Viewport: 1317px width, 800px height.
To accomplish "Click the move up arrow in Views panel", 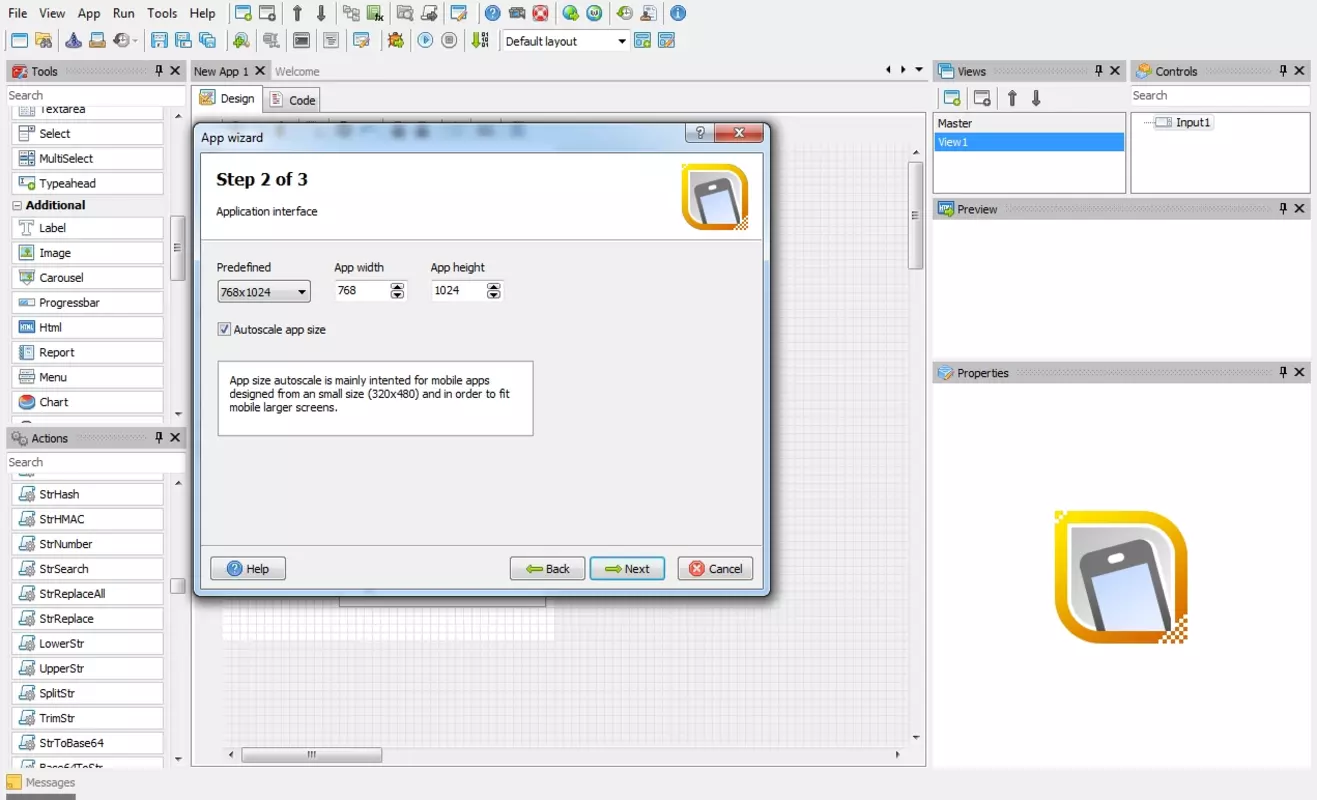I will 1012,98.
